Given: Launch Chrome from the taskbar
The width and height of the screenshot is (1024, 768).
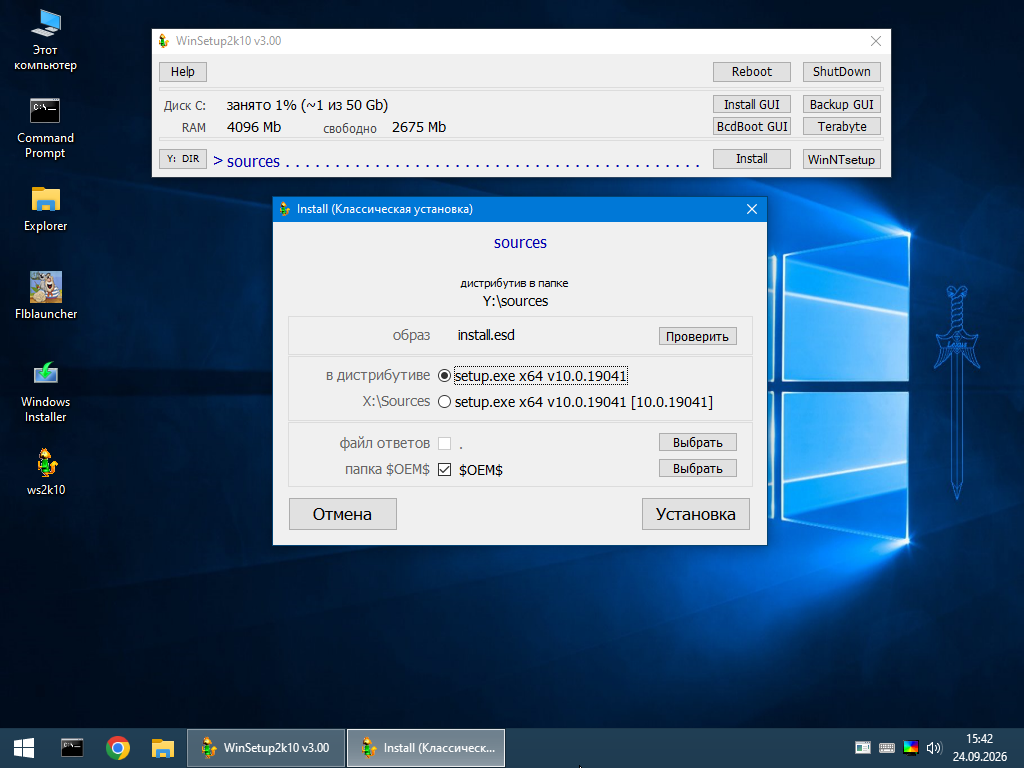Looking at the screenshot, I should 118,748.
